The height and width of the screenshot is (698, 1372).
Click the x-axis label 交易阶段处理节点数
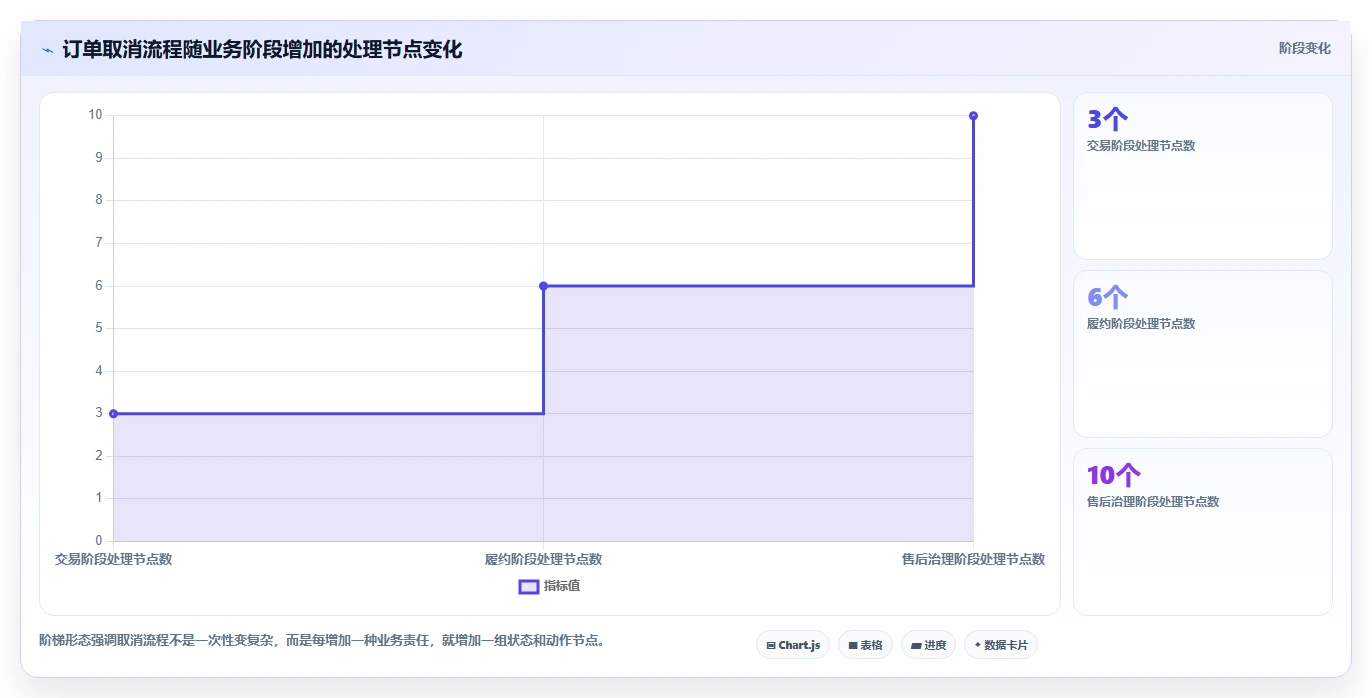113,559
